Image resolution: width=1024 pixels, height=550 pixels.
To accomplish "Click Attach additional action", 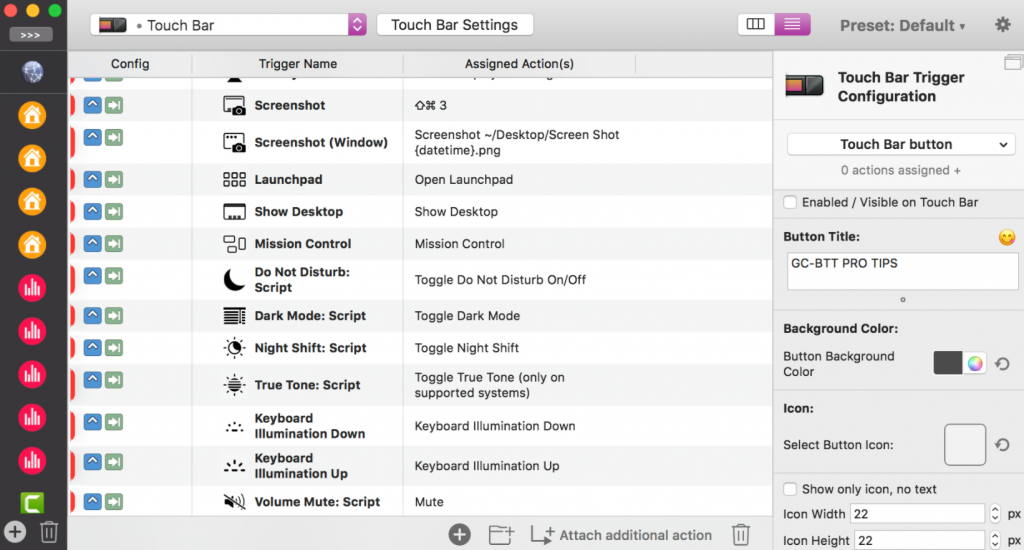I will 622,535.
